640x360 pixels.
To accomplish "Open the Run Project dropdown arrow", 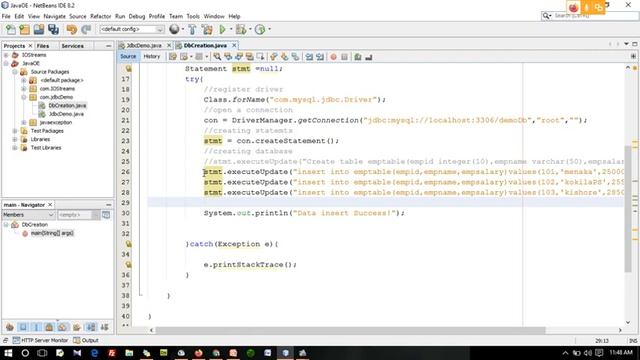I will pyautogui.click(x=231, y=29).
